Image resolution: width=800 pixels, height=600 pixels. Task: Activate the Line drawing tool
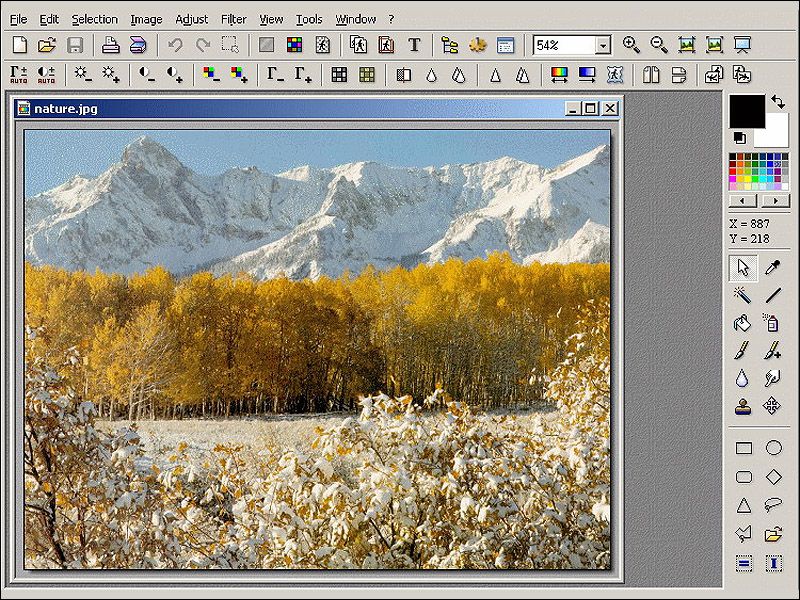coord(772,295)
